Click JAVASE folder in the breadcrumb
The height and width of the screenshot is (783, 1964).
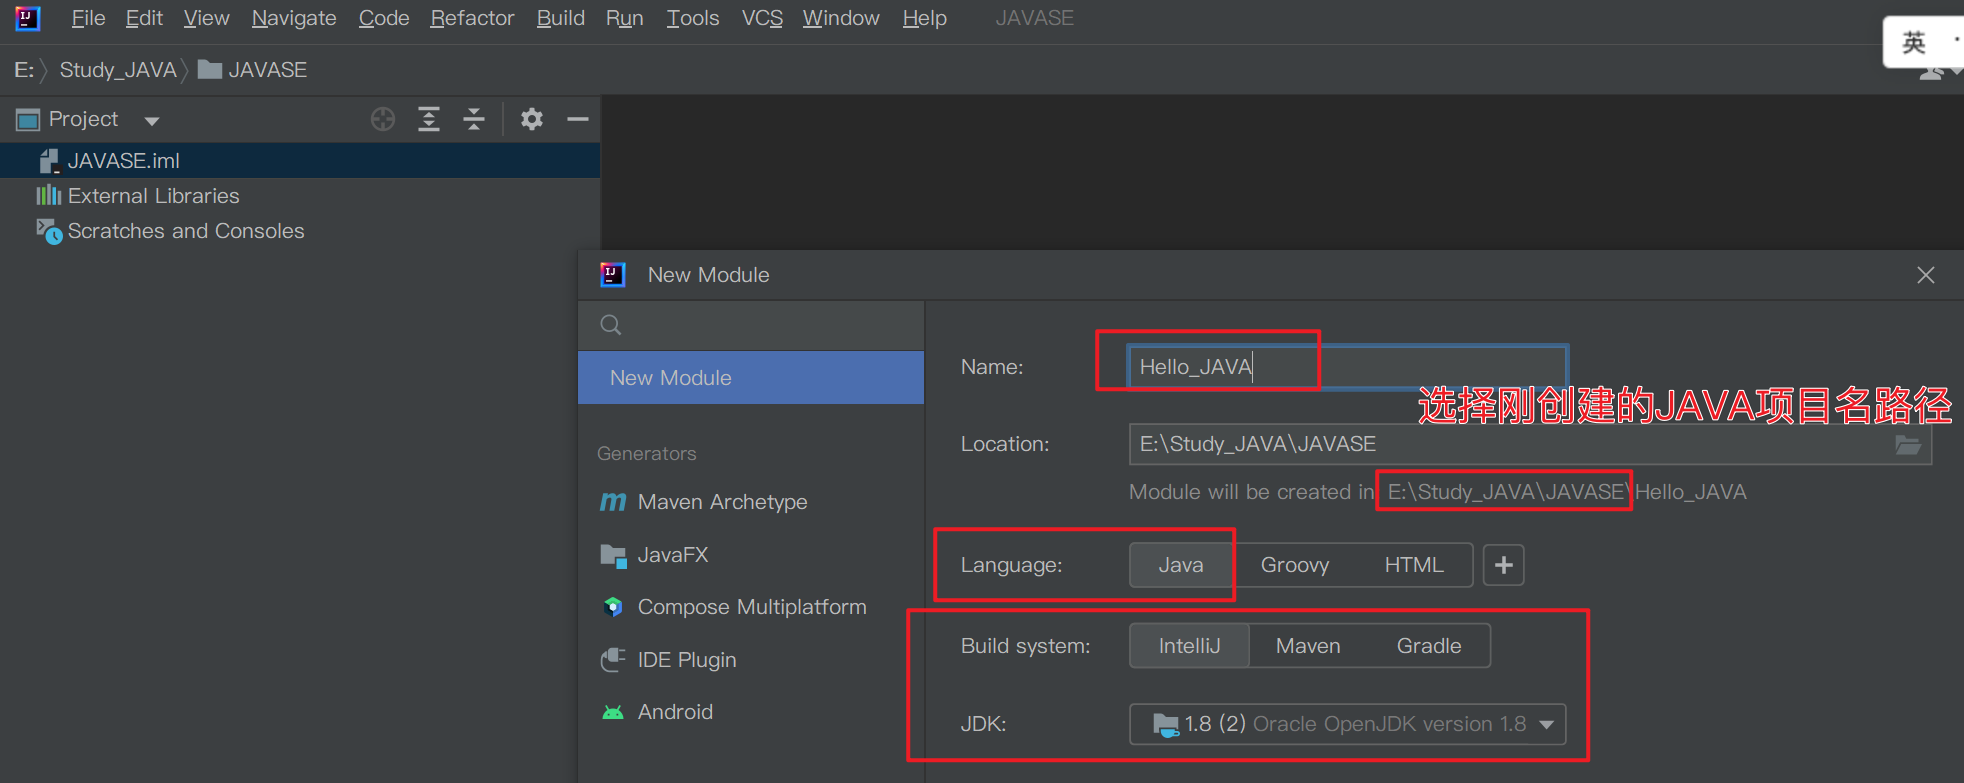[x=253, y=70]
